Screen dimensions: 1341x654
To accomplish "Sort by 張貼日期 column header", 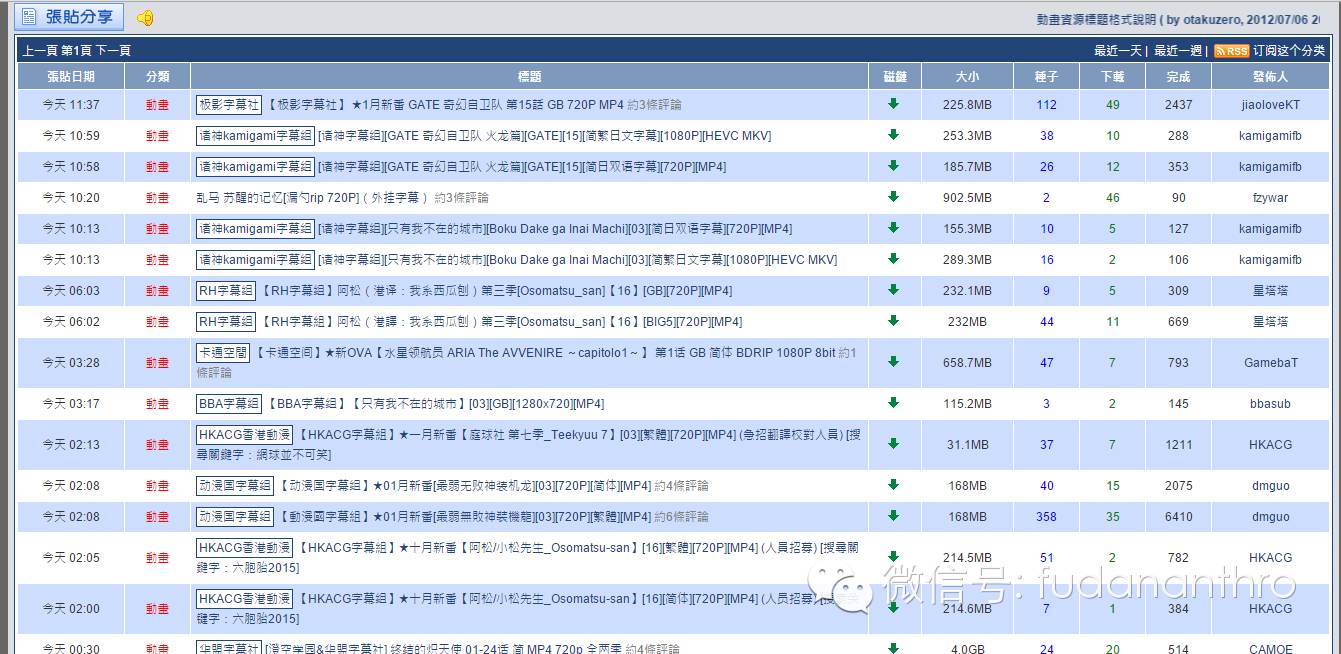I will pos(71,76).
